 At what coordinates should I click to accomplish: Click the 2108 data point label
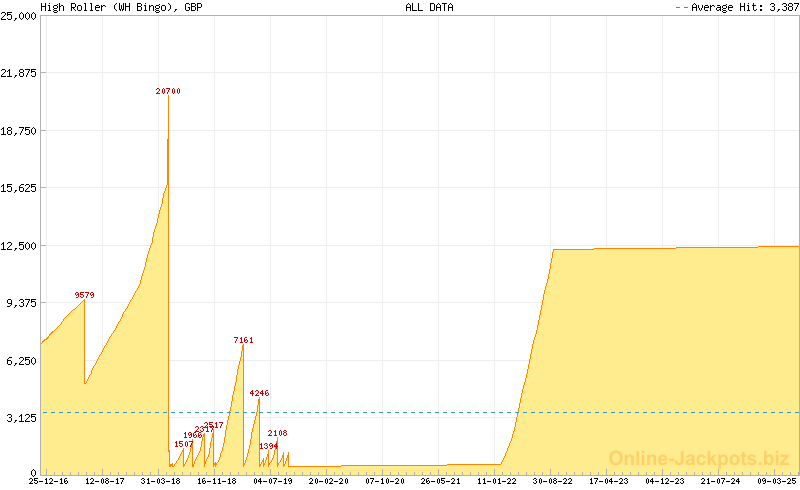277,433
